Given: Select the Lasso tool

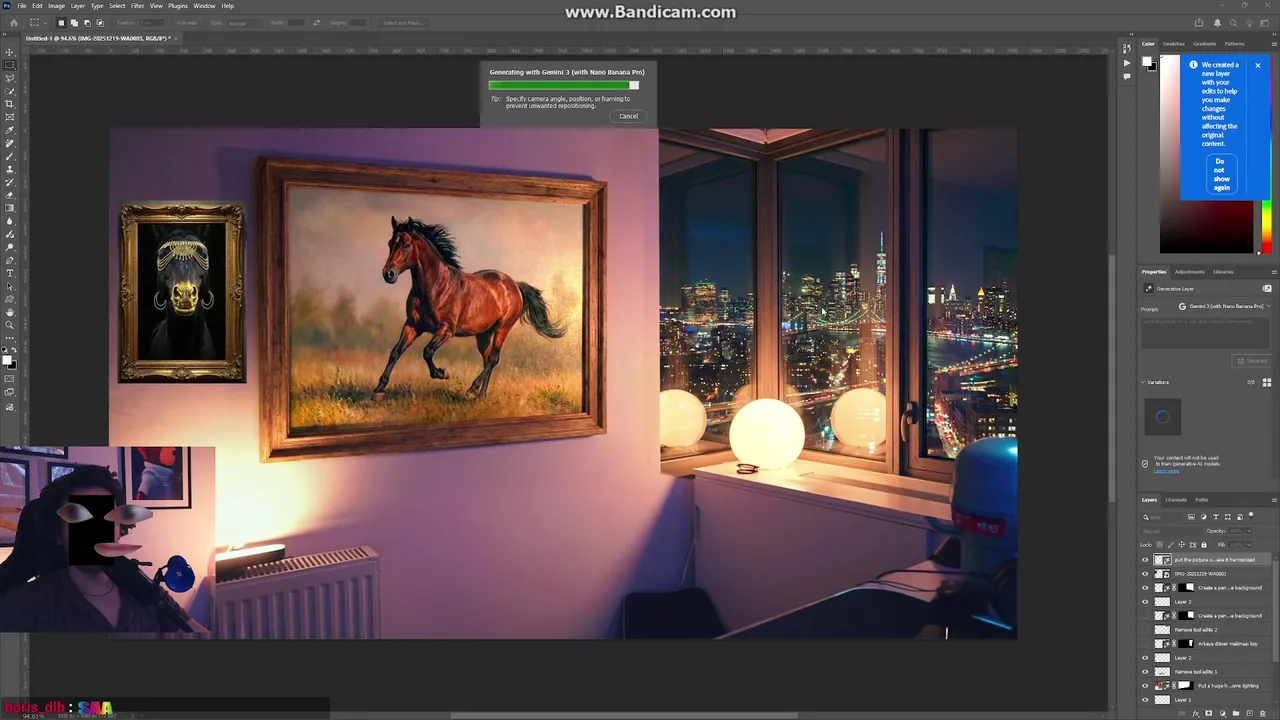Looking at the screenshot, I should (x=10, y=78).
